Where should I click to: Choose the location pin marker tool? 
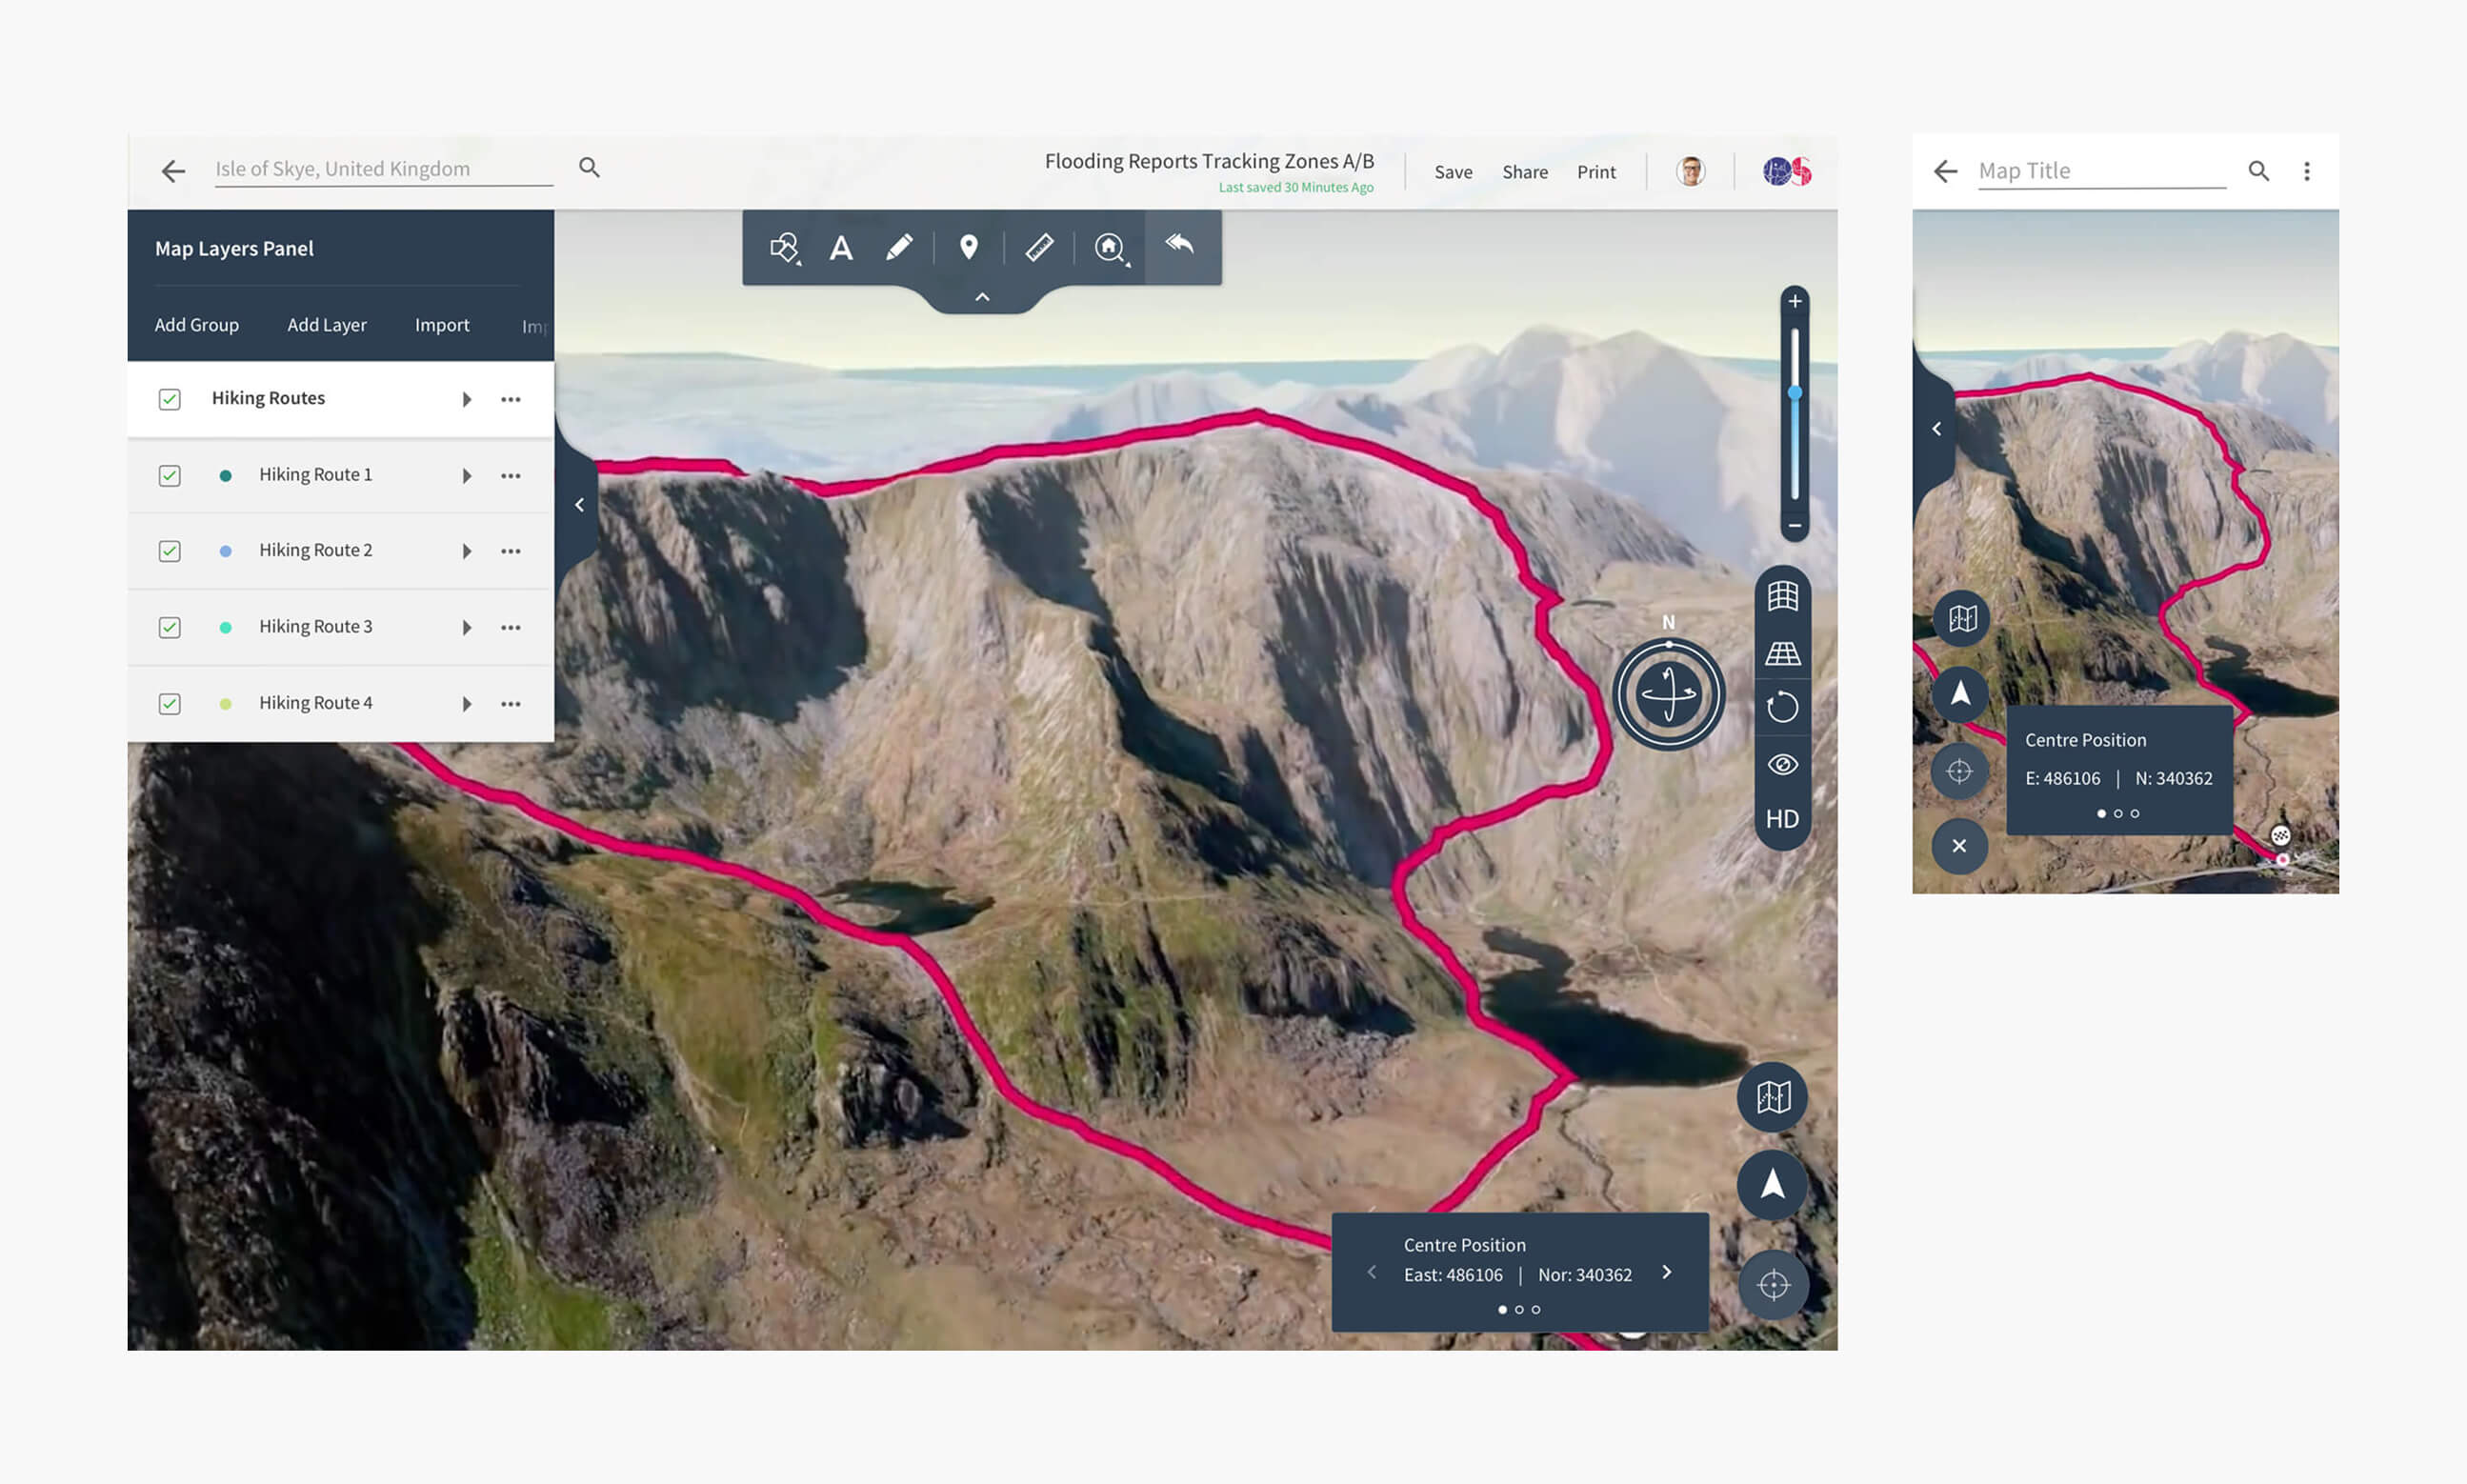(x=968, y=247)
